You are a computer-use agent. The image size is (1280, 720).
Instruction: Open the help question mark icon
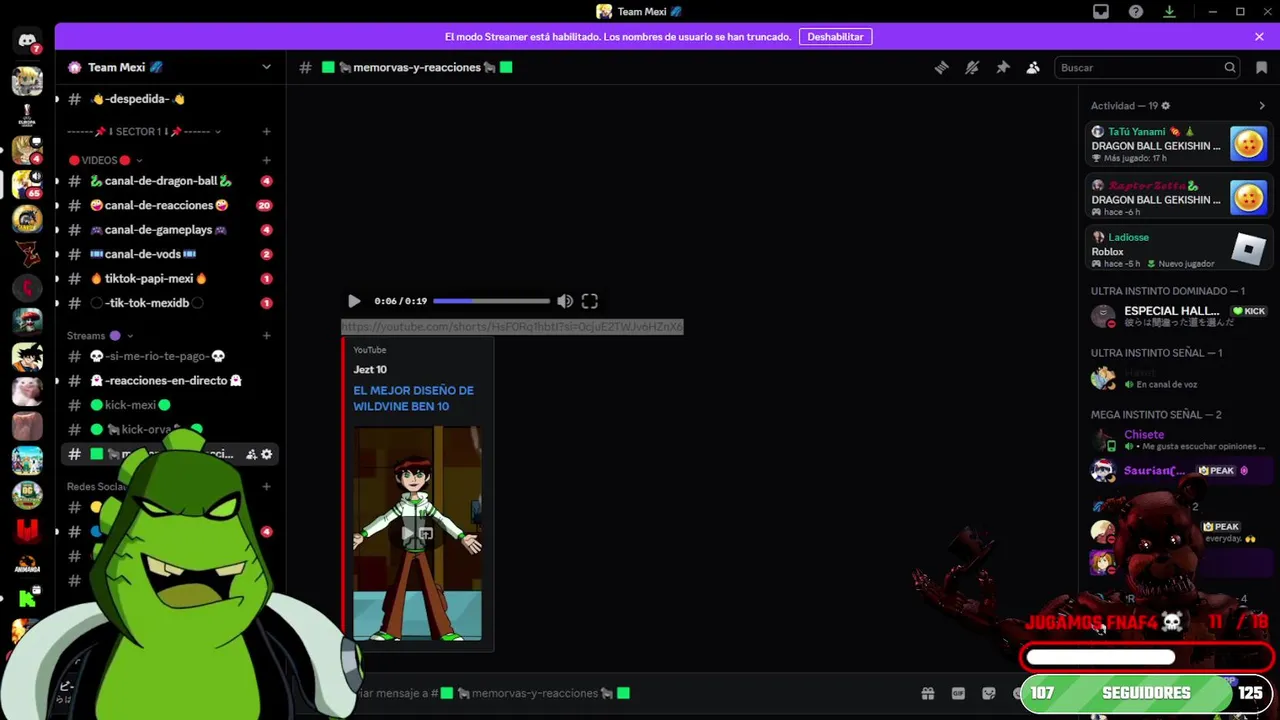coord(1135,12)
